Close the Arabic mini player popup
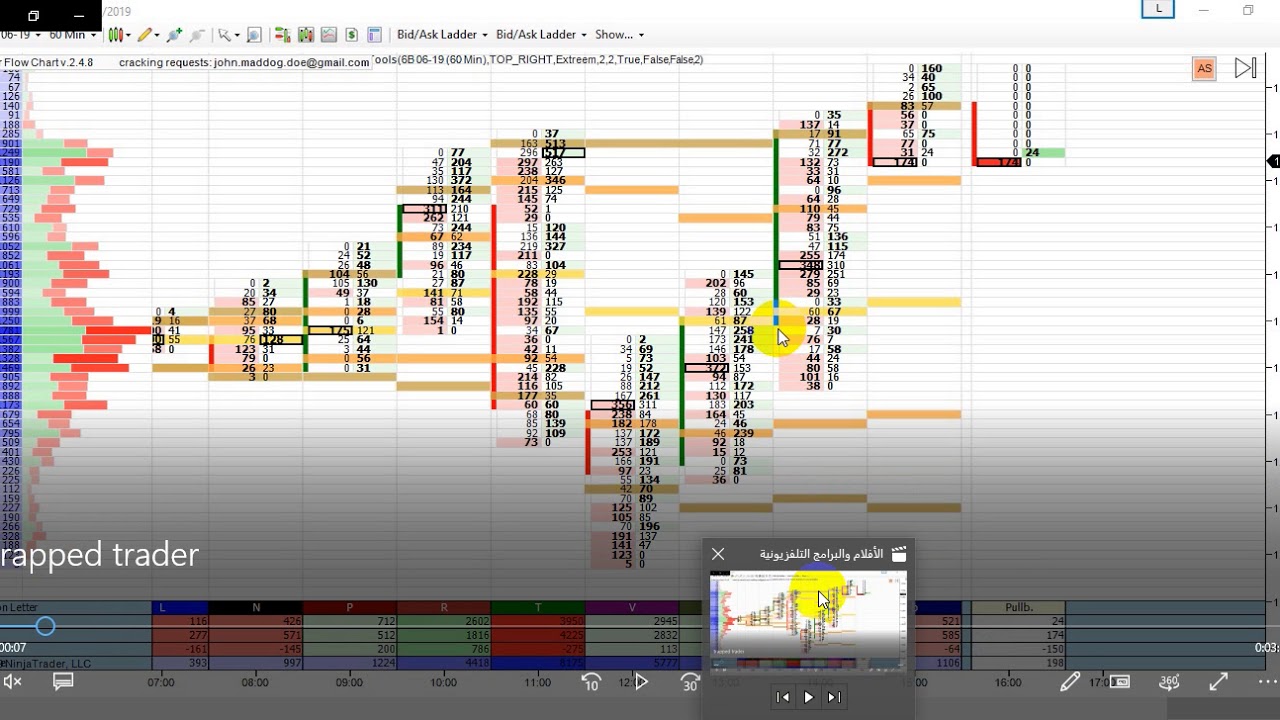This screenshot has height=720, width=1280. point(717,553)
